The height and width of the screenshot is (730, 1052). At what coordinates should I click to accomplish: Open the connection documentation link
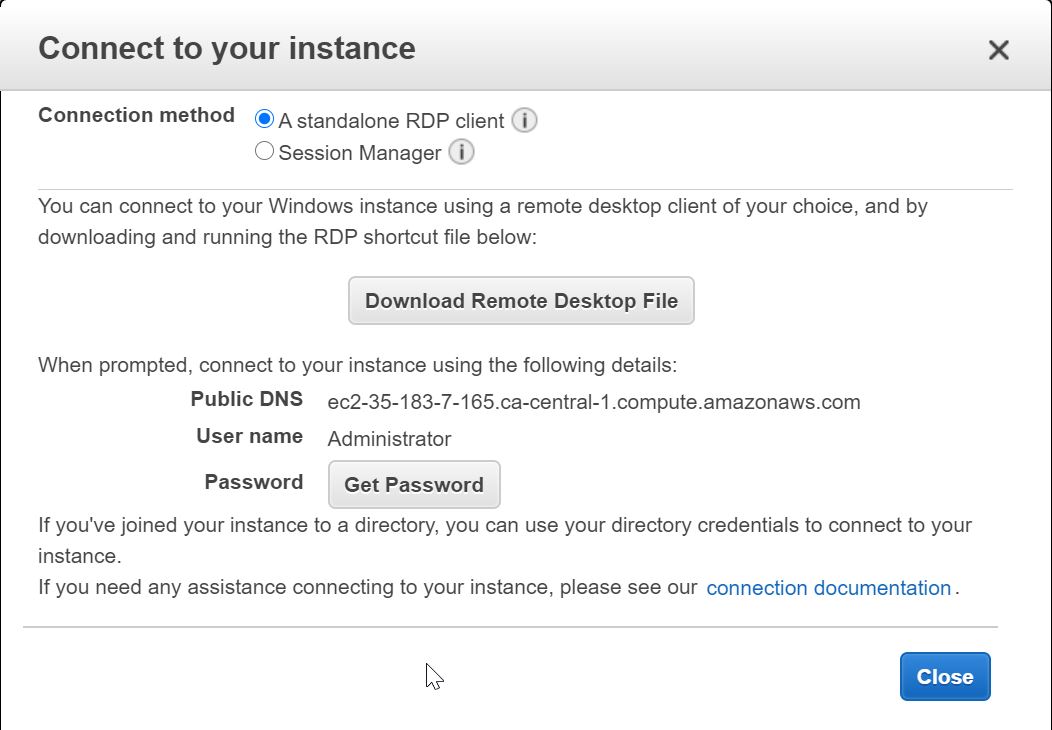click(827, 588)
